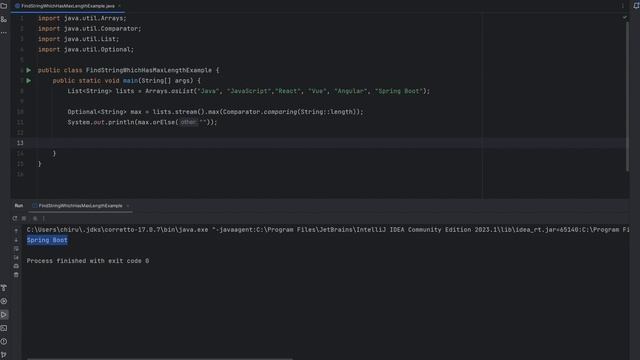The image size is (640, 360).
Task: Click 'Process finished with exit code 0' text
Action: 88,261
